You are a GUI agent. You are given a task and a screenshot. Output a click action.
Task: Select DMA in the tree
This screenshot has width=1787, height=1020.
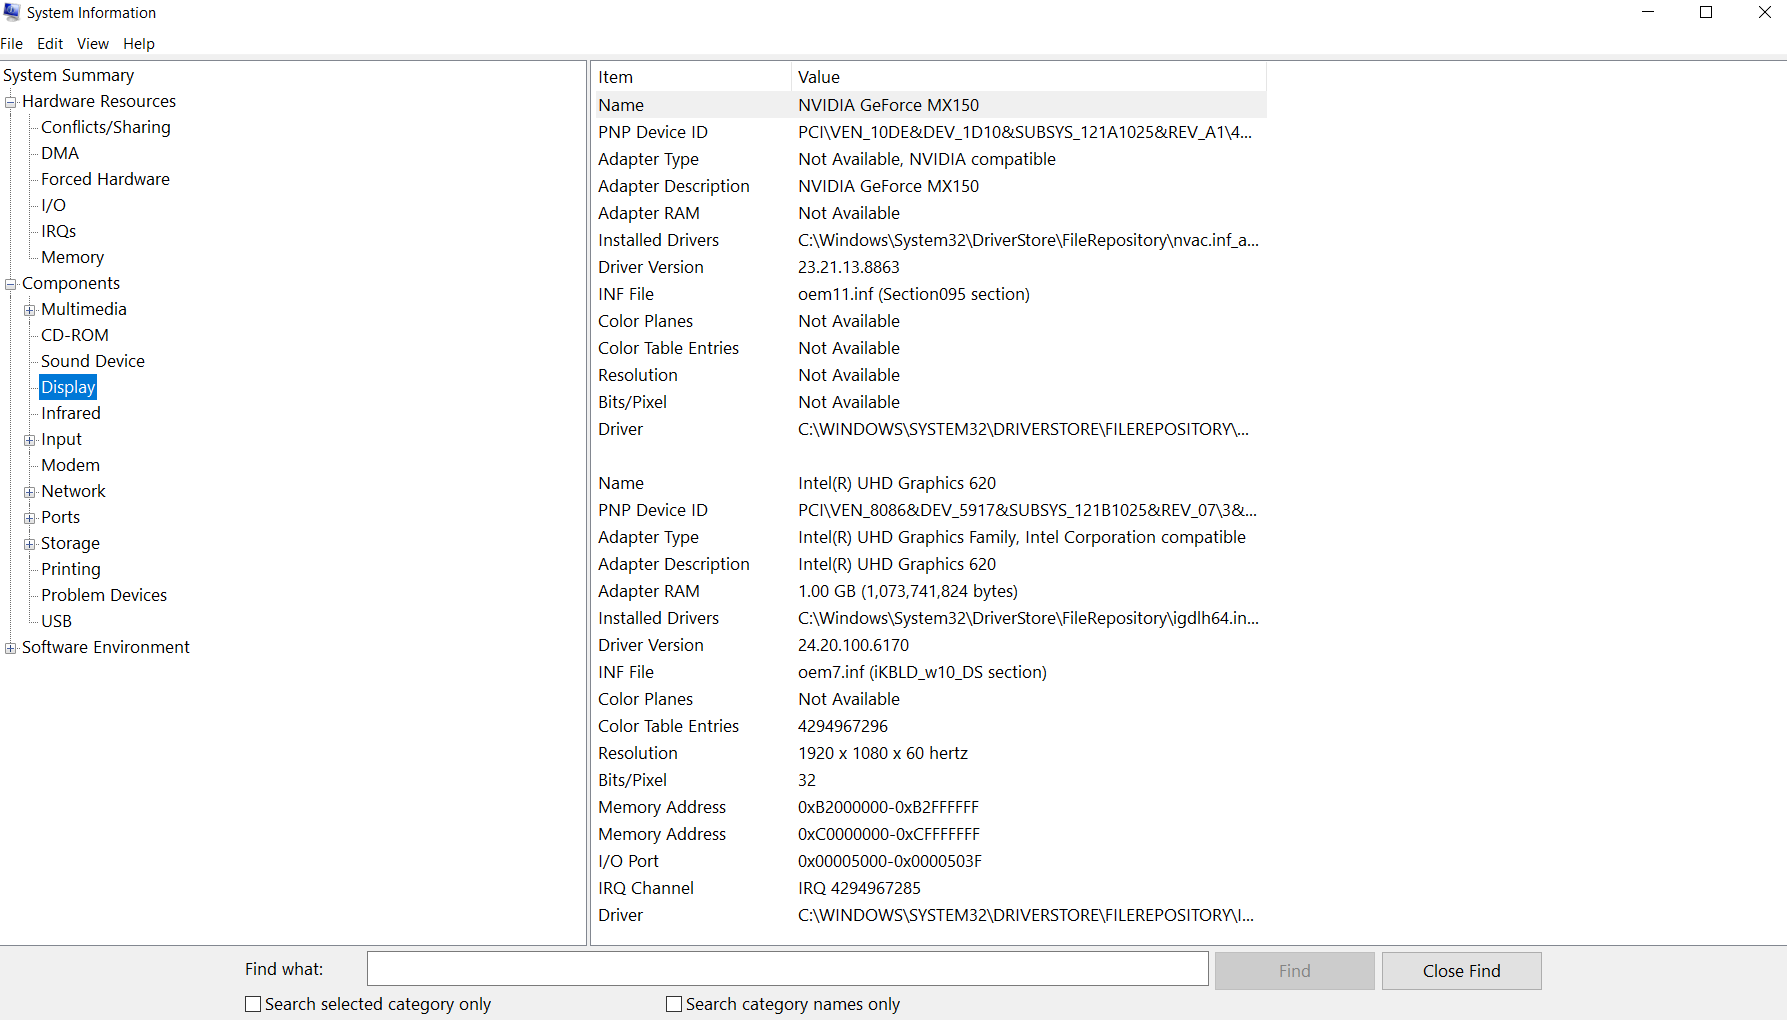(x=60, y=153)
